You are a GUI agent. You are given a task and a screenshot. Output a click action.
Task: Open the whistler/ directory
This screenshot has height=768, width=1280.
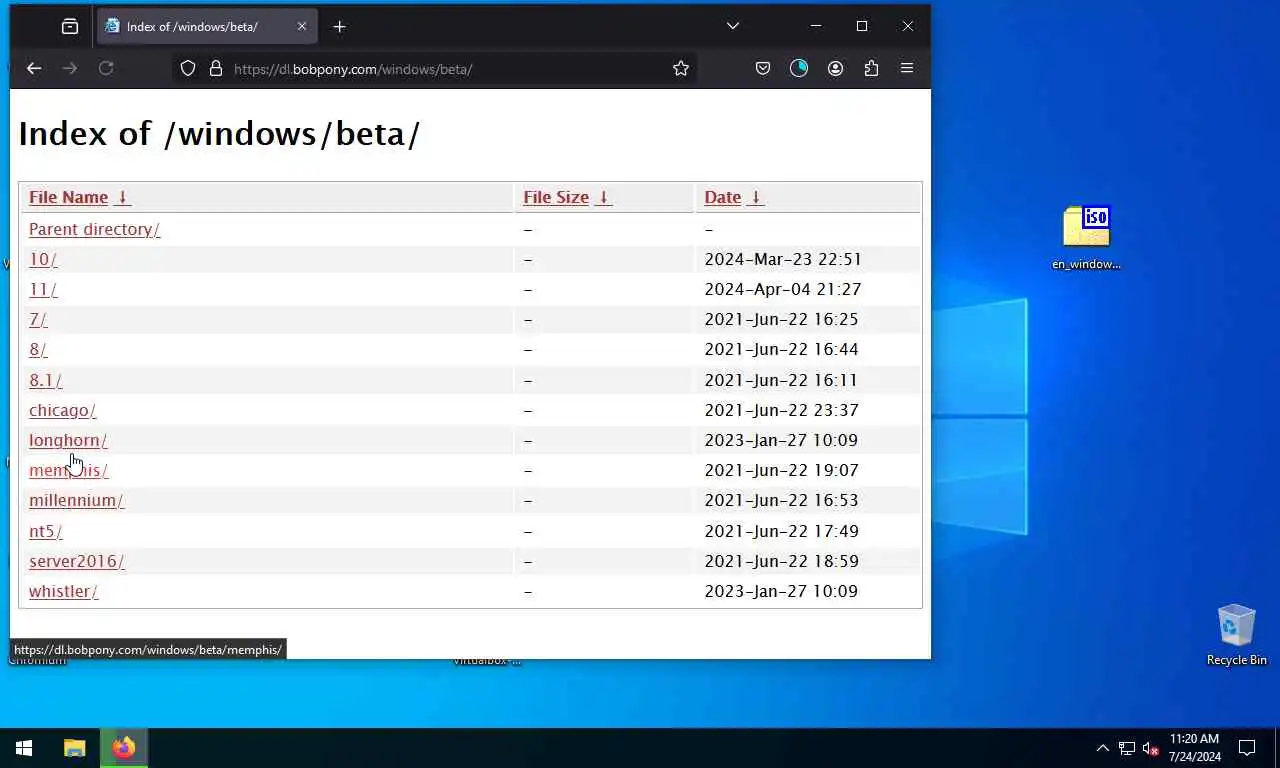coord(63,591)
